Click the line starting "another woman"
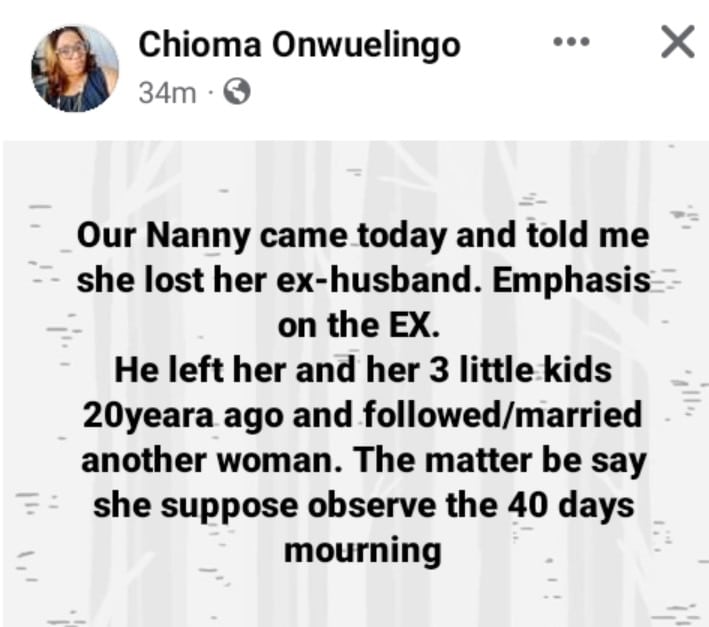The image size is (709, 627). [363, 461]
